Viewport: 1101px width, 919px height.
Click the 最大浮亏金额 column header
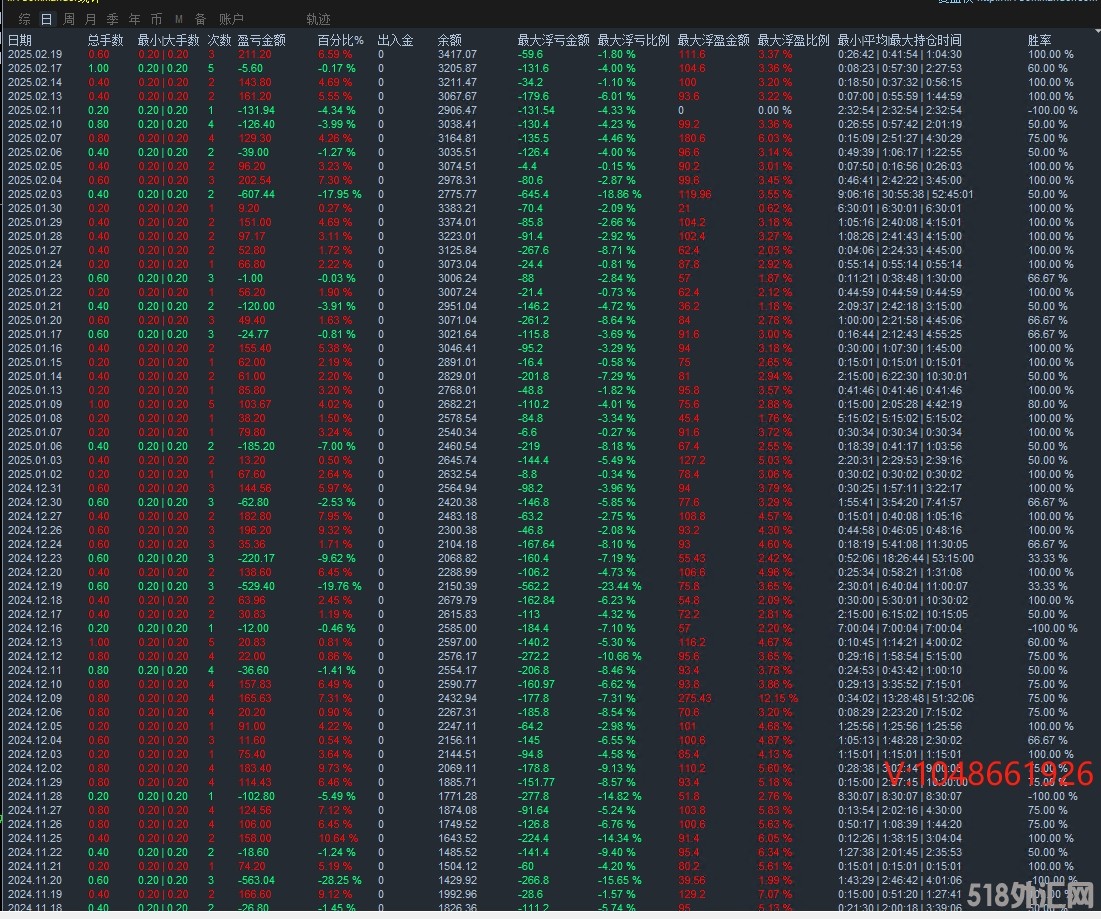pos(553,40)
